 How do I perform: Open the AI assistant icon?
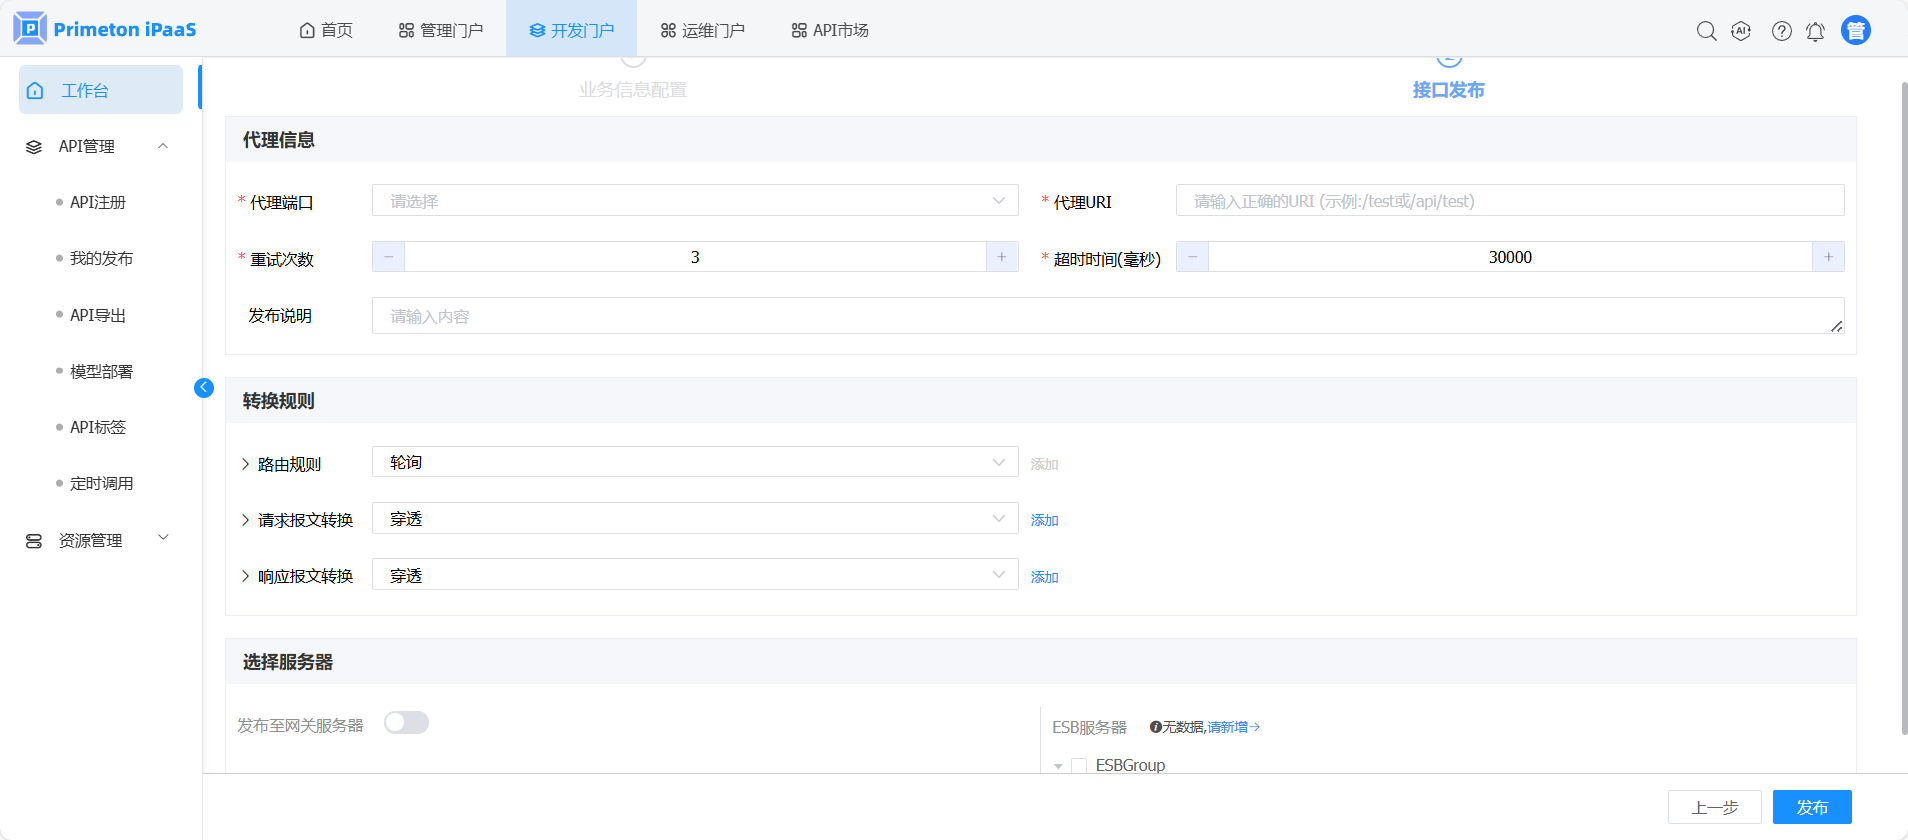click(x=1741, y=31)
